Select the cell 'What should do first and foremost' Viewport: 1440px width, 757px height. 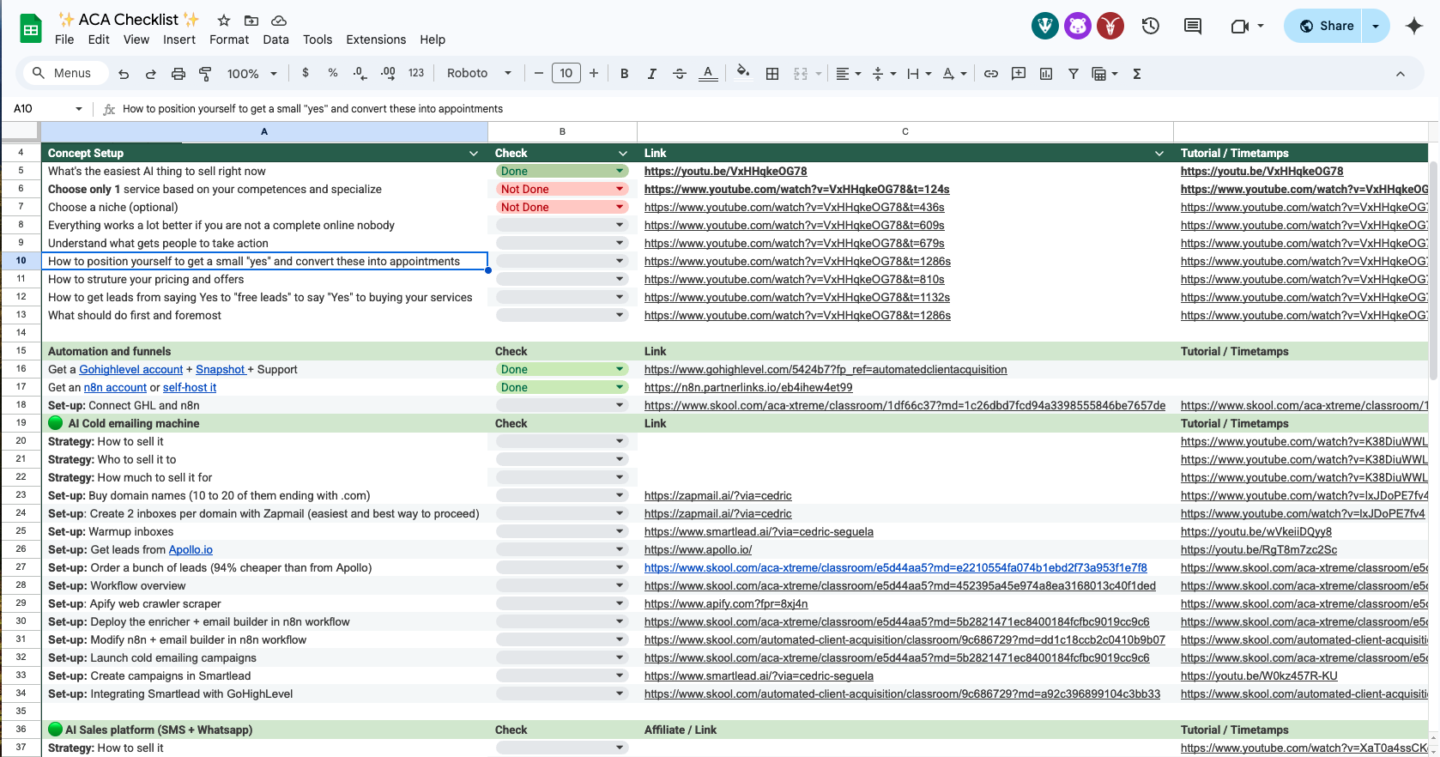[264, 316]
